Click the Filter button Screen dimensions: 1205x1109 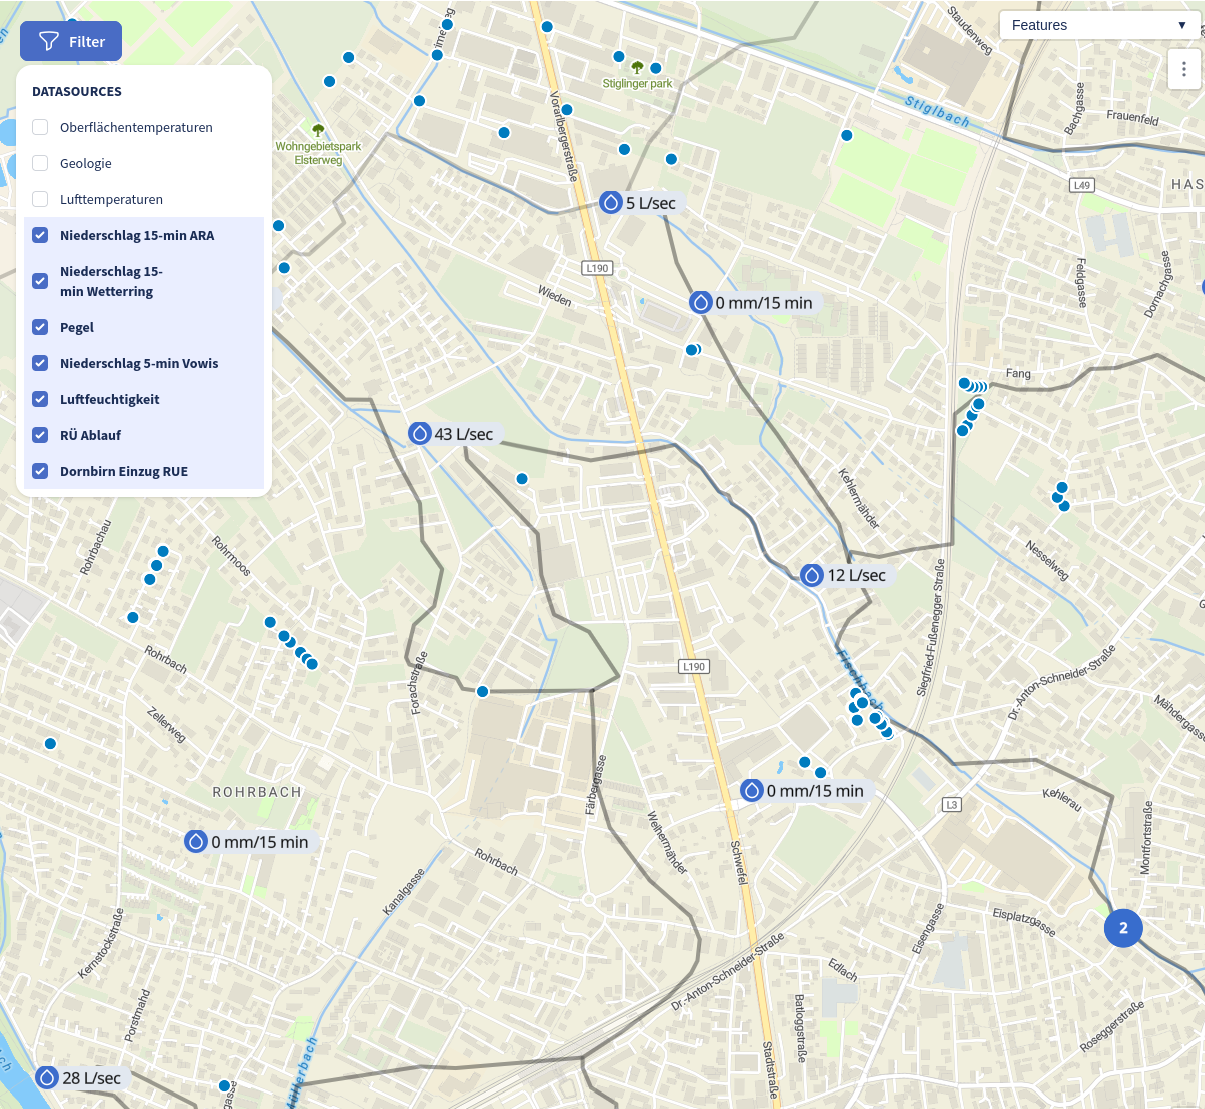click(71, 41)
